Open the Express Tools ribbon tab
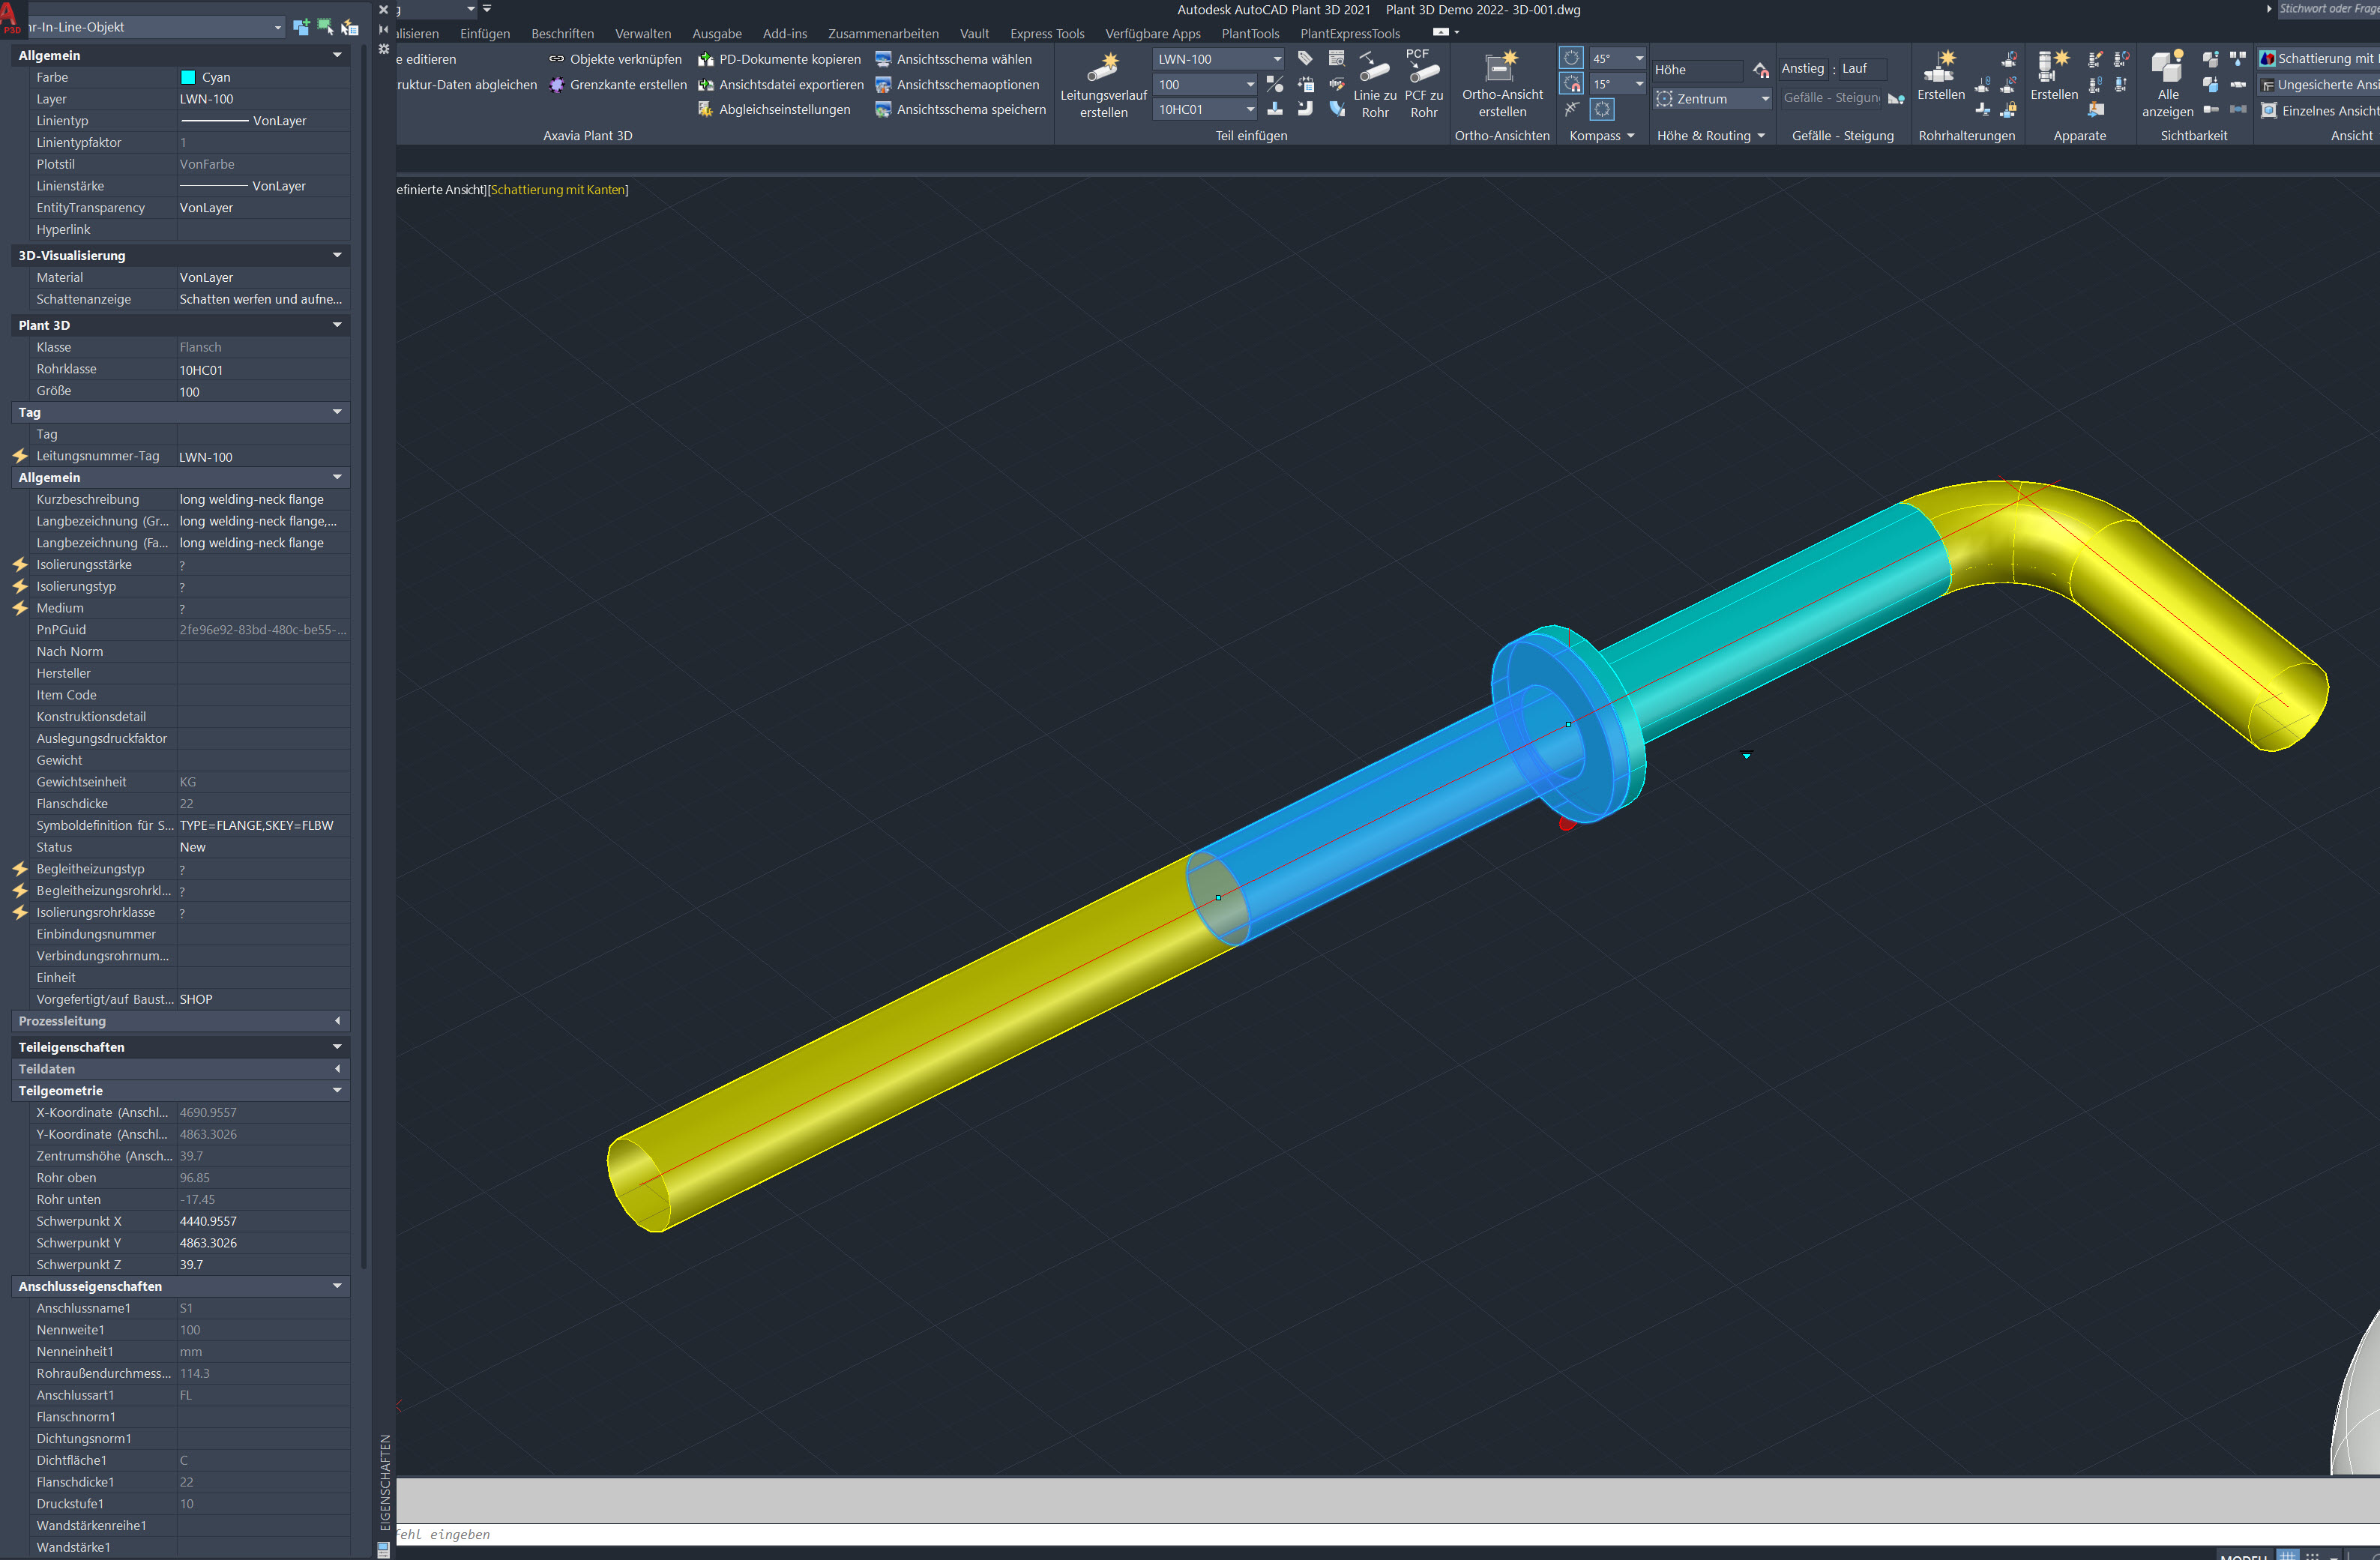The height and width of the screenshot is (1560, 2380). pyautogui.click(x=1046, y=34)
